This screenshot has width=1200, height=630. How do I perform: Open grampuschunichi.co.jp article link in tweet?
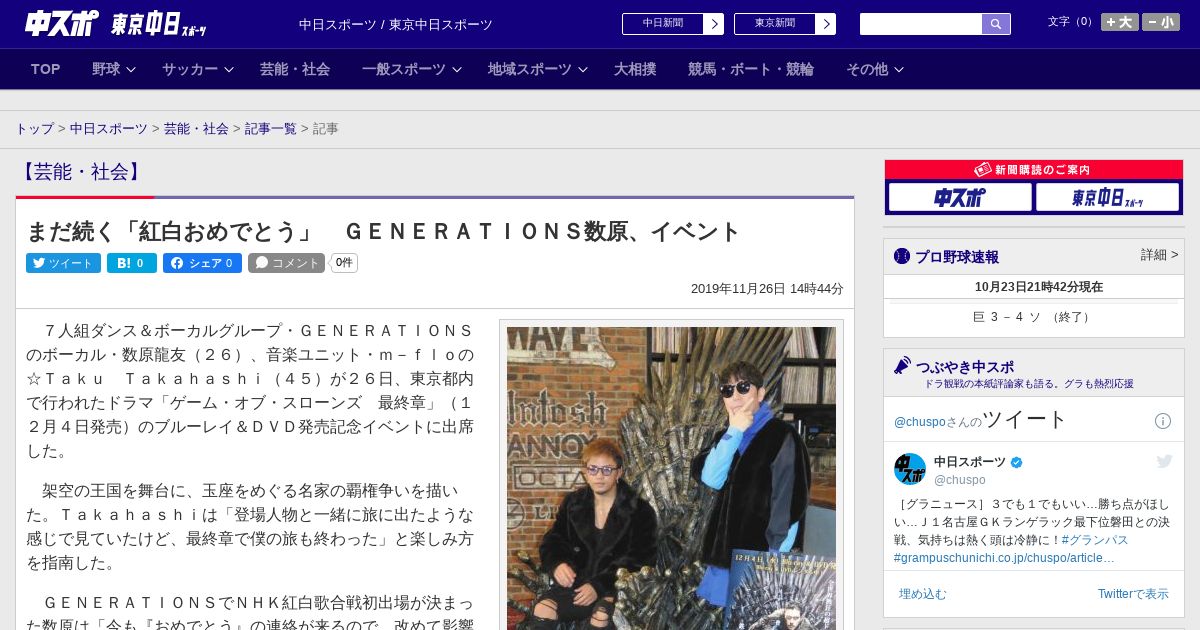tap(1004, 558)
